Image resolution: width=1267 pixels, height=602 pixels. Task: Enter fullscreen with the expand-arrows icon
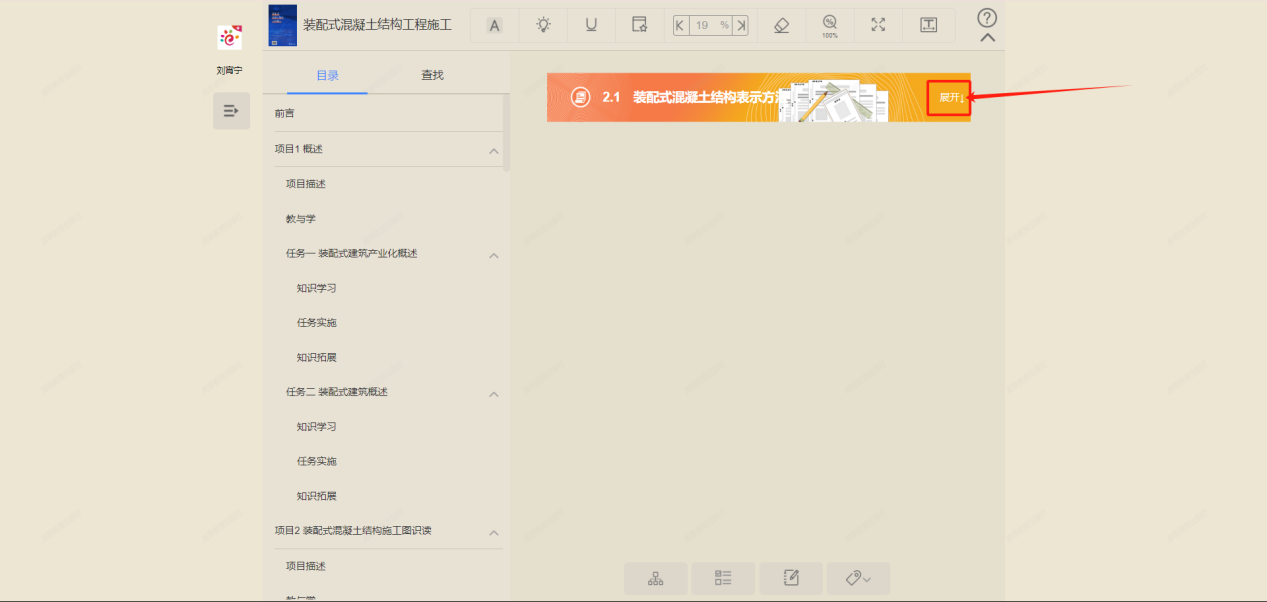point(878,25)
